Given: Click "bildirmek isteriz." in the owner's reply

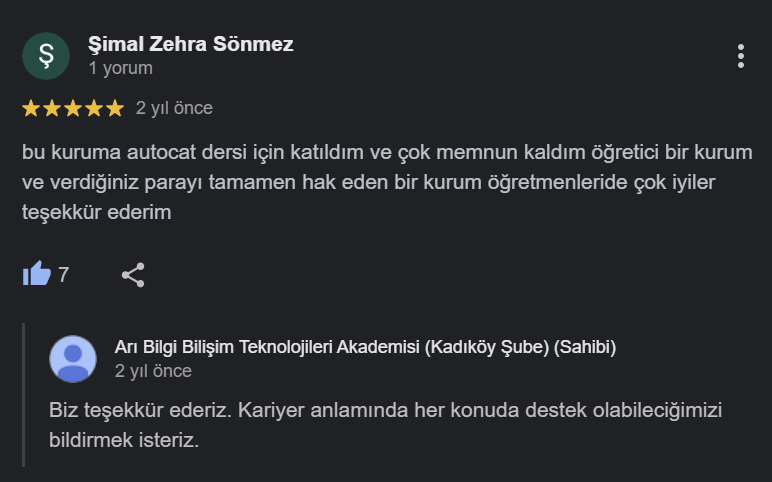Looking at the screenshot, I should click(124, 440).
